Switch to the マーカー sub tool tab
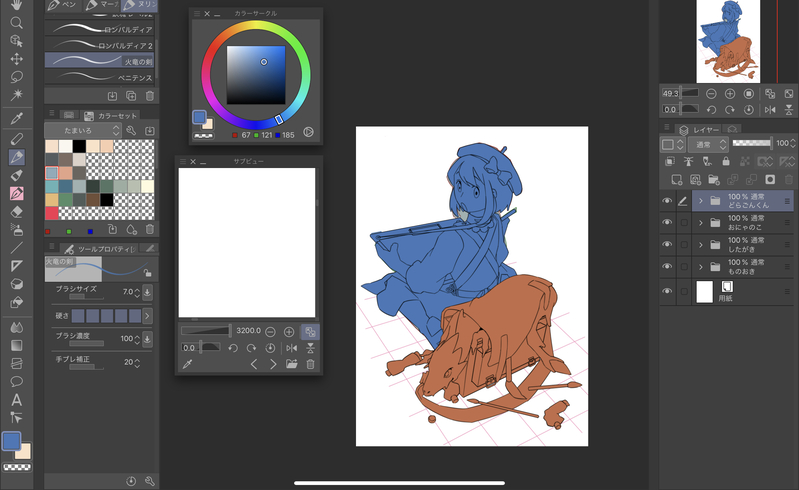Screen dimensions: 799x490 pos(101,5)
